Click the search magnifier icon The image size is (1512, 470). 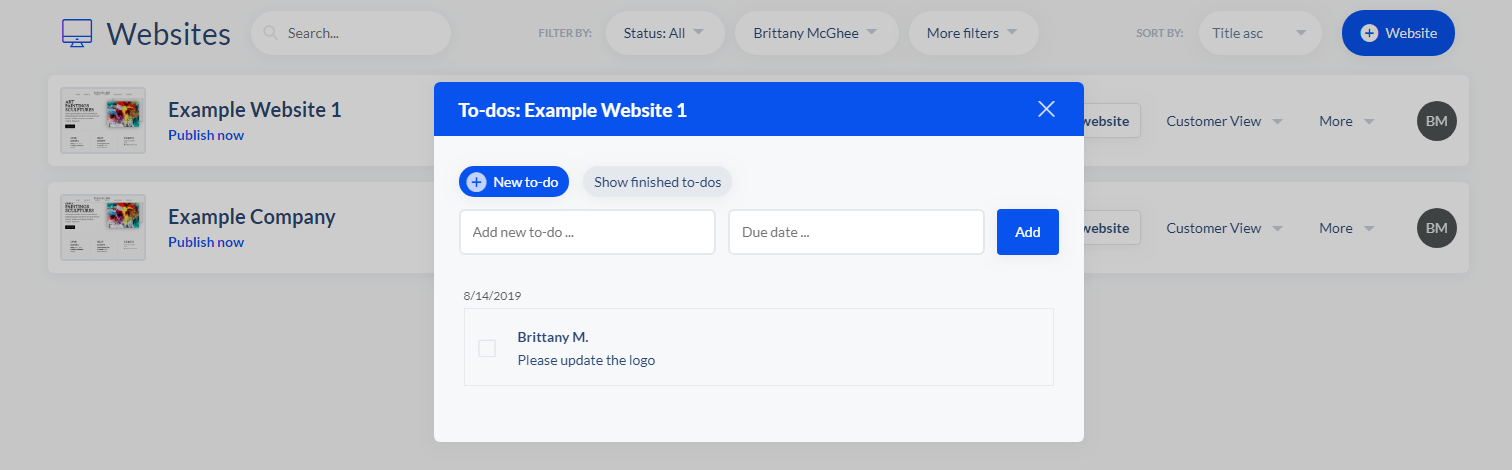tap(270, 33)
